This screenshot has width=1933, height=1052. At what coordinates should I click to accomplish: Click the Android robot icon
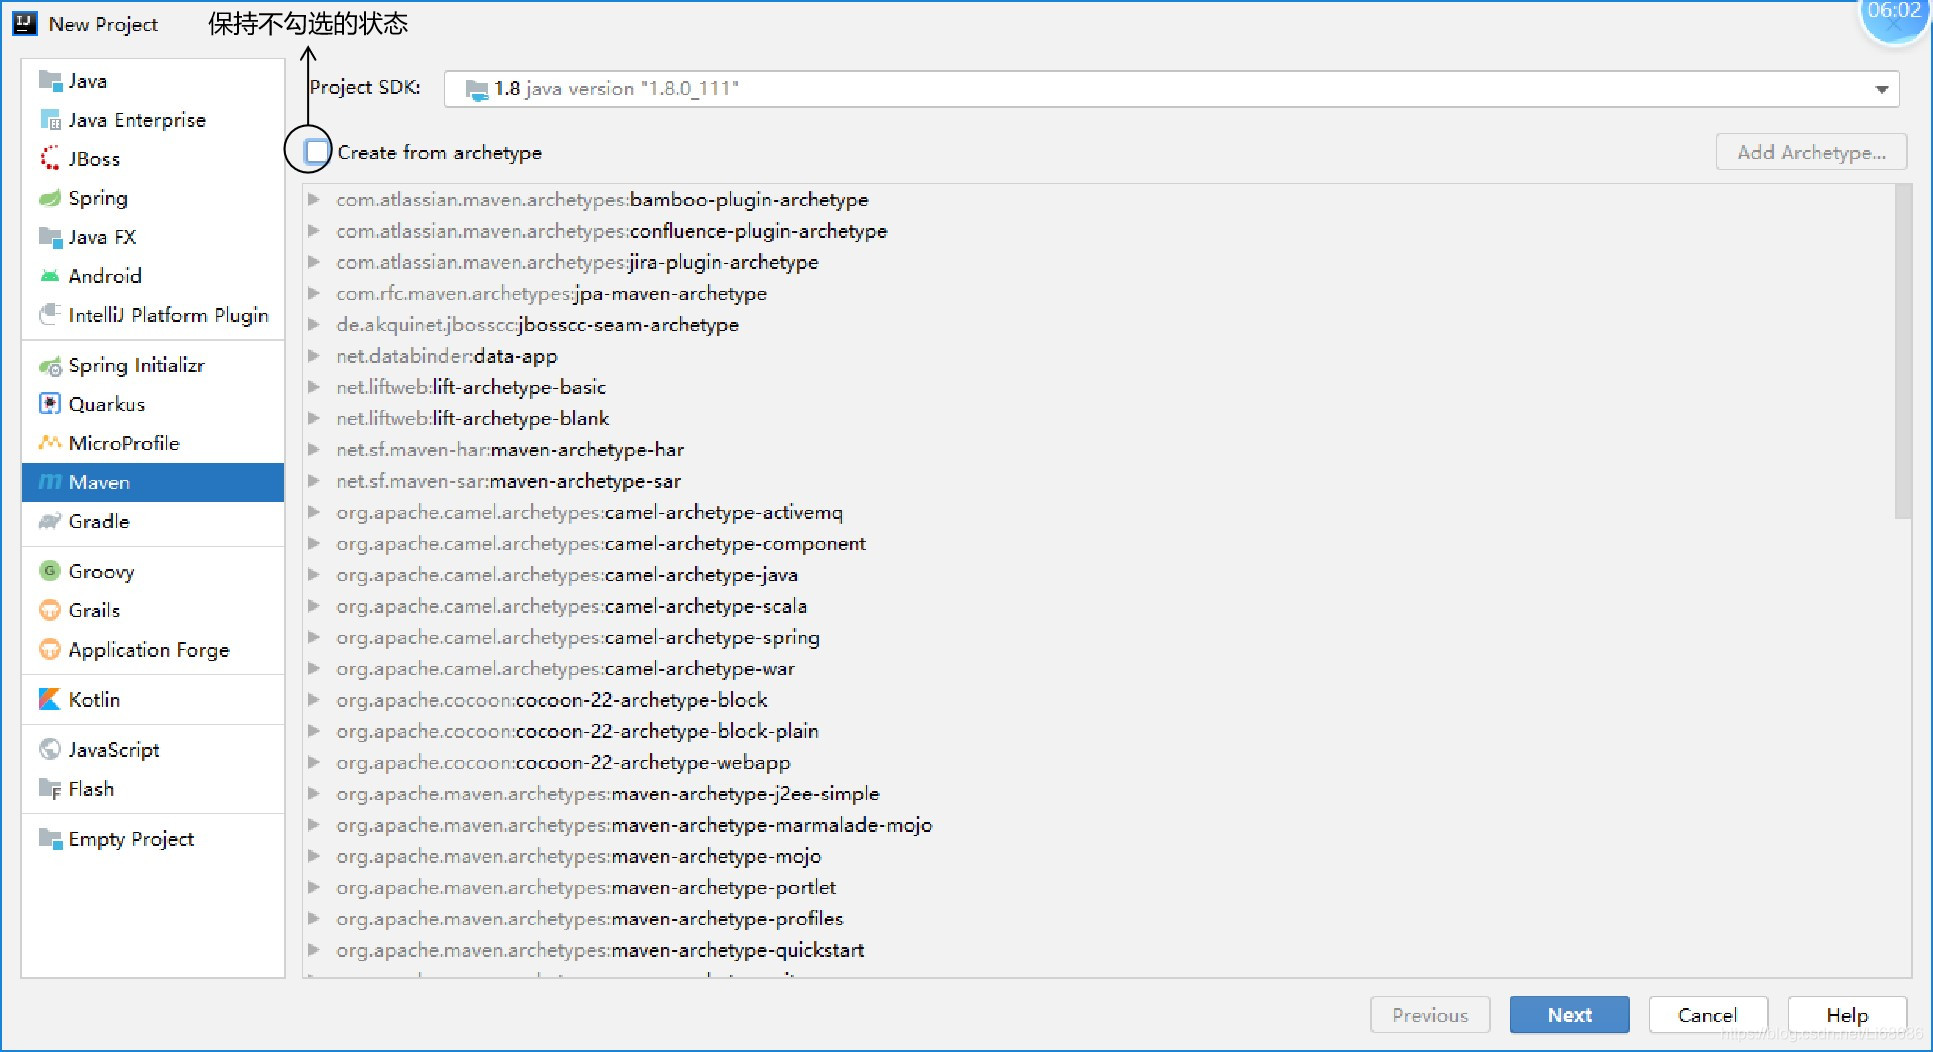pyautogui.click(x=49, y=276)
